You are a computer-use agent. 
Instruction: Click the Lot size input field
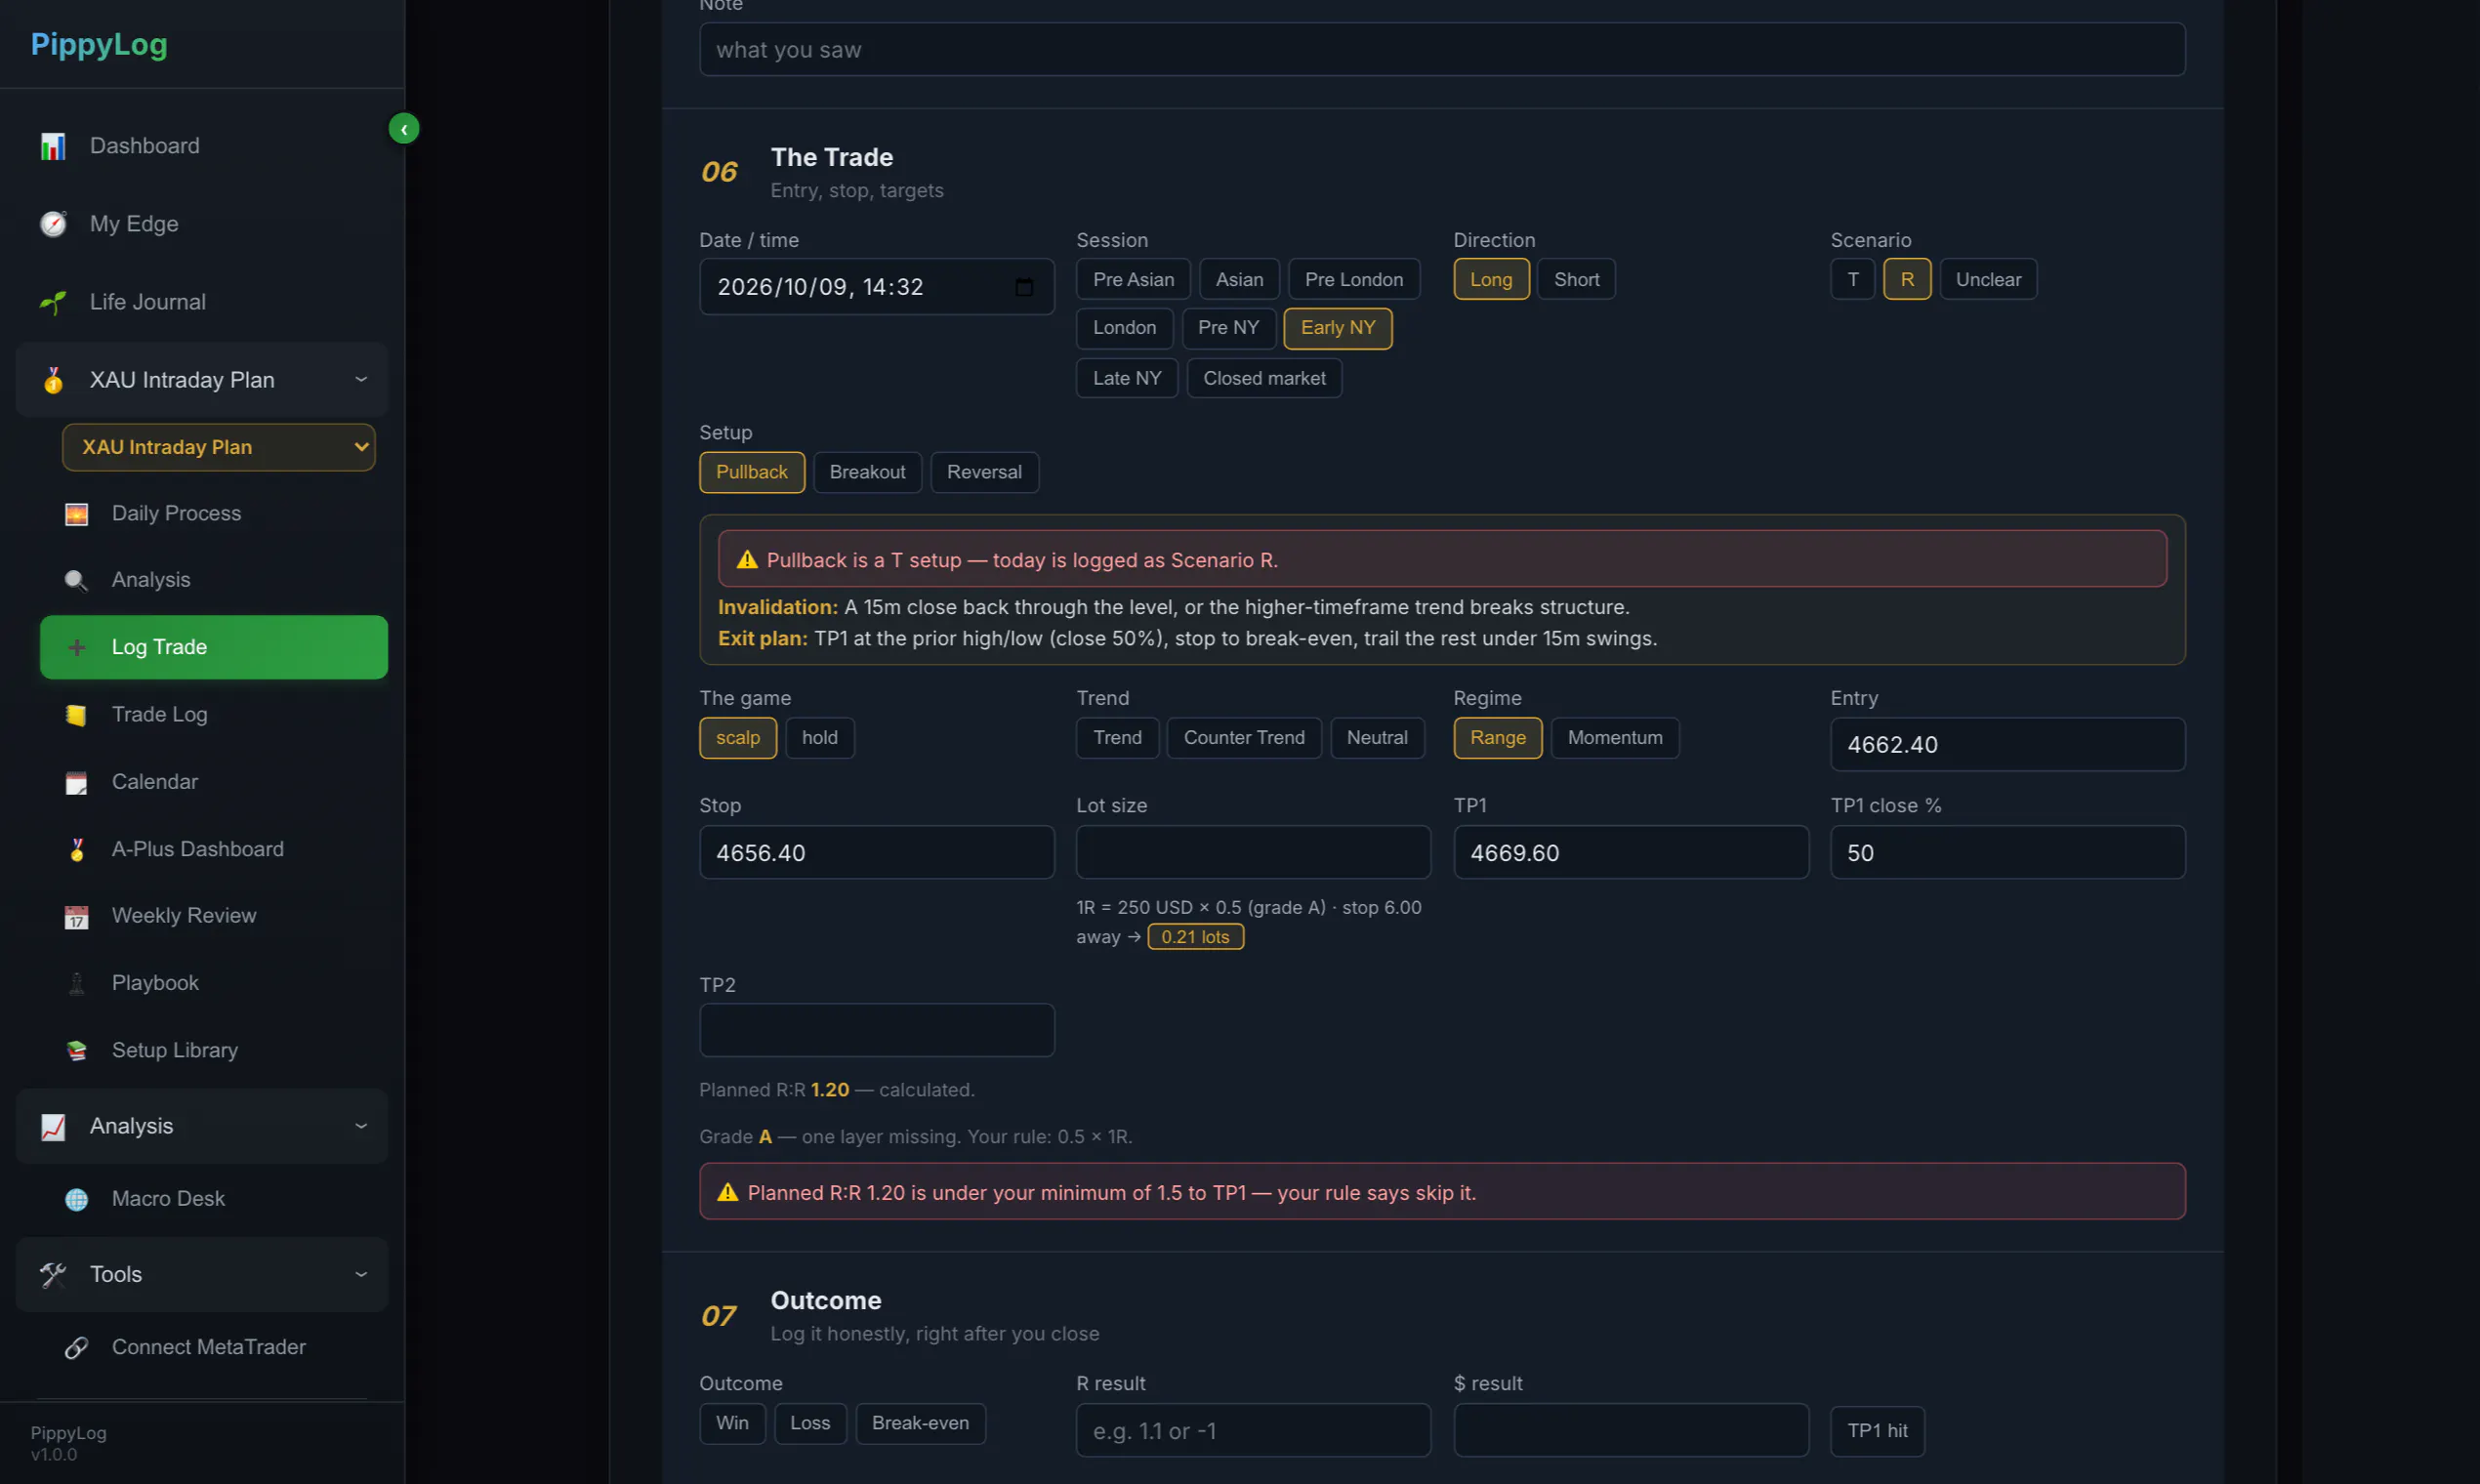(1253, 852)
